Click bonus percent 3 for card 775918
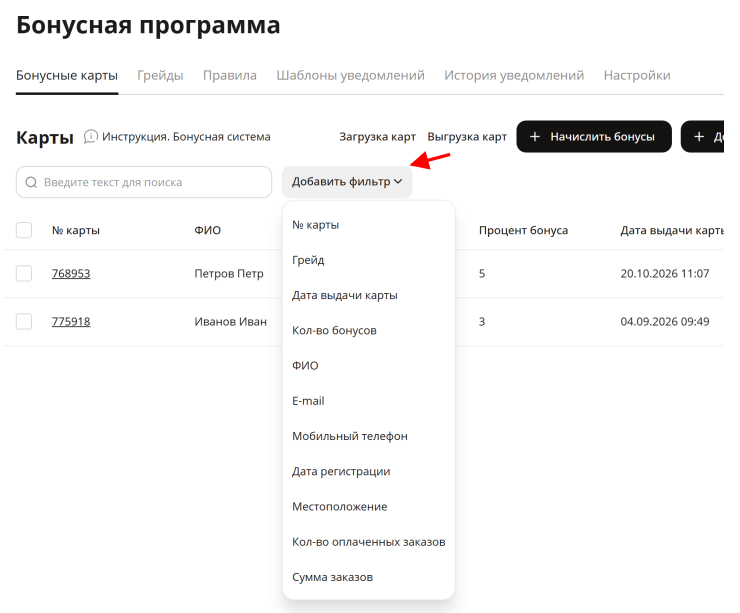Viewport: 740px width, 613px height. click(482, 322)
